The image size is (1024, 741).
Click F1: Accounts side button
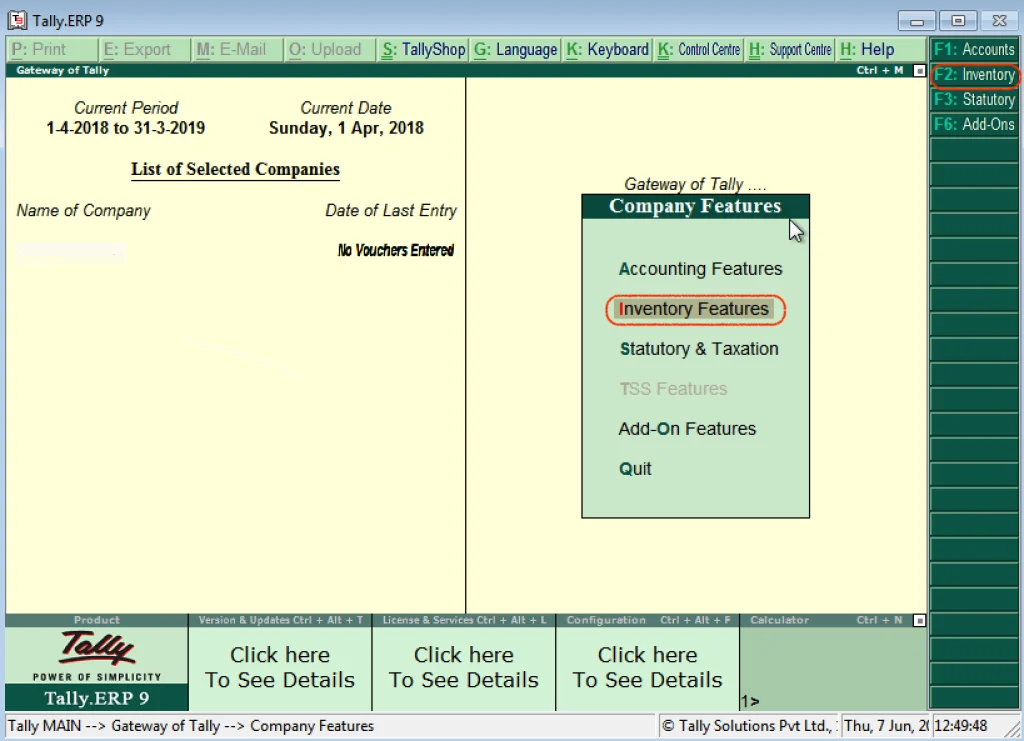tap(974, 50)
